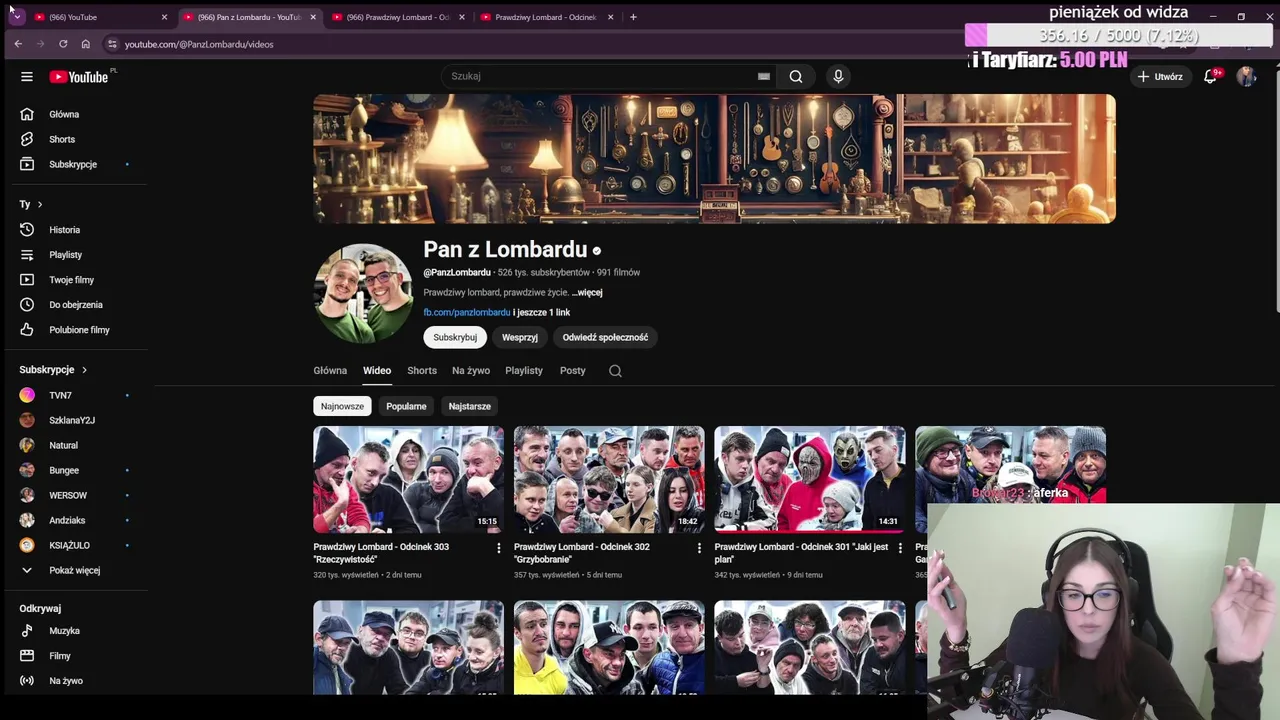Image resolution: width=1280 pixels, height=720 pixels.
Task: Open Twoje filmy in sidebar
Action: [x=71, y=280]
